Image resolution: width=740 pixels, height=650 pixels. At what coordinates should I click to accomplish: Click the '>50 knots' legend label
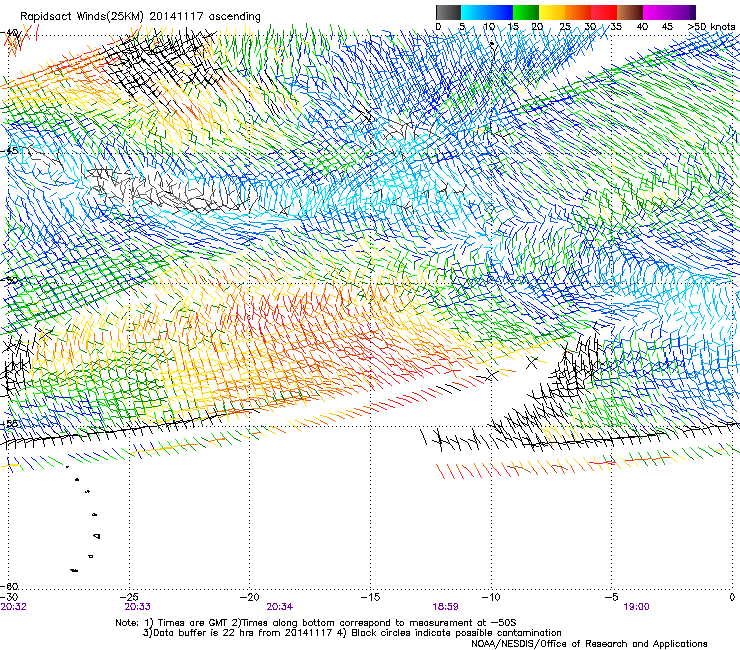click(x=711, y=27)
